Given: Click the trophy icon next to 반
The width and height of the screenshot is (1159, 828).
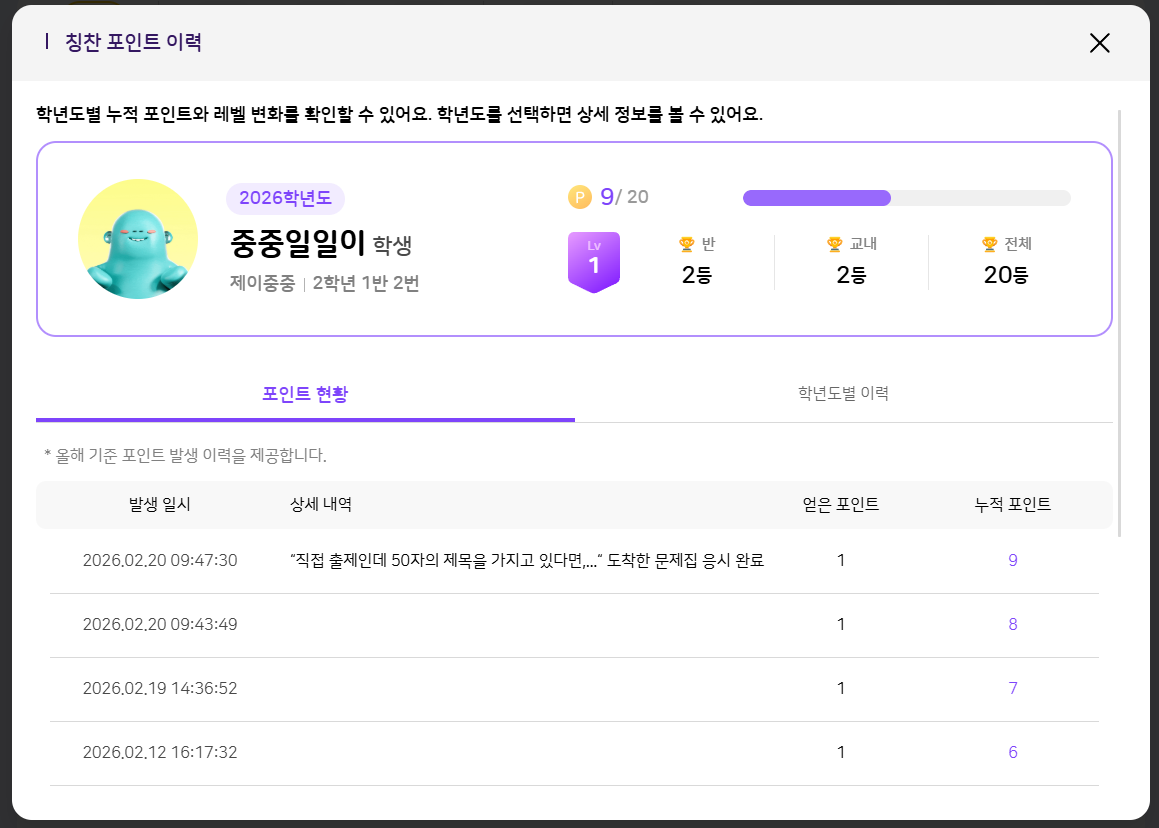Looking at the screenshot, I should (x=686, y=244).
